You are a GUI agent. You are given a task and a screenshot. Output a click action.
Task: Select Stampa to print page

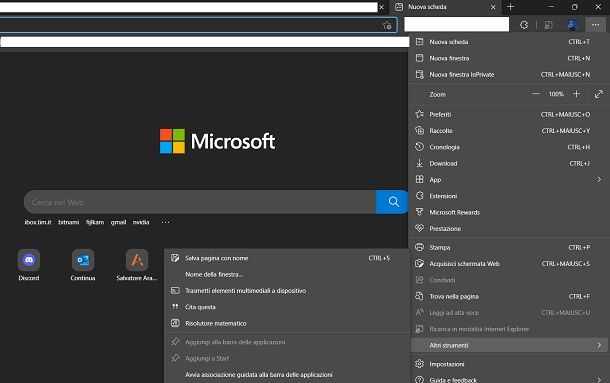point(508,247)
